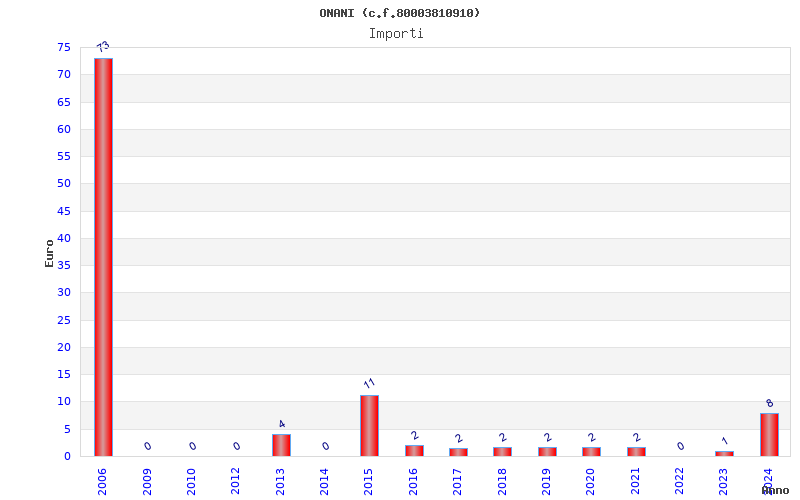This screenshot has height=500, width=800.
Task: Click the 10 tick on Euro axis
Action: point(64,402)
